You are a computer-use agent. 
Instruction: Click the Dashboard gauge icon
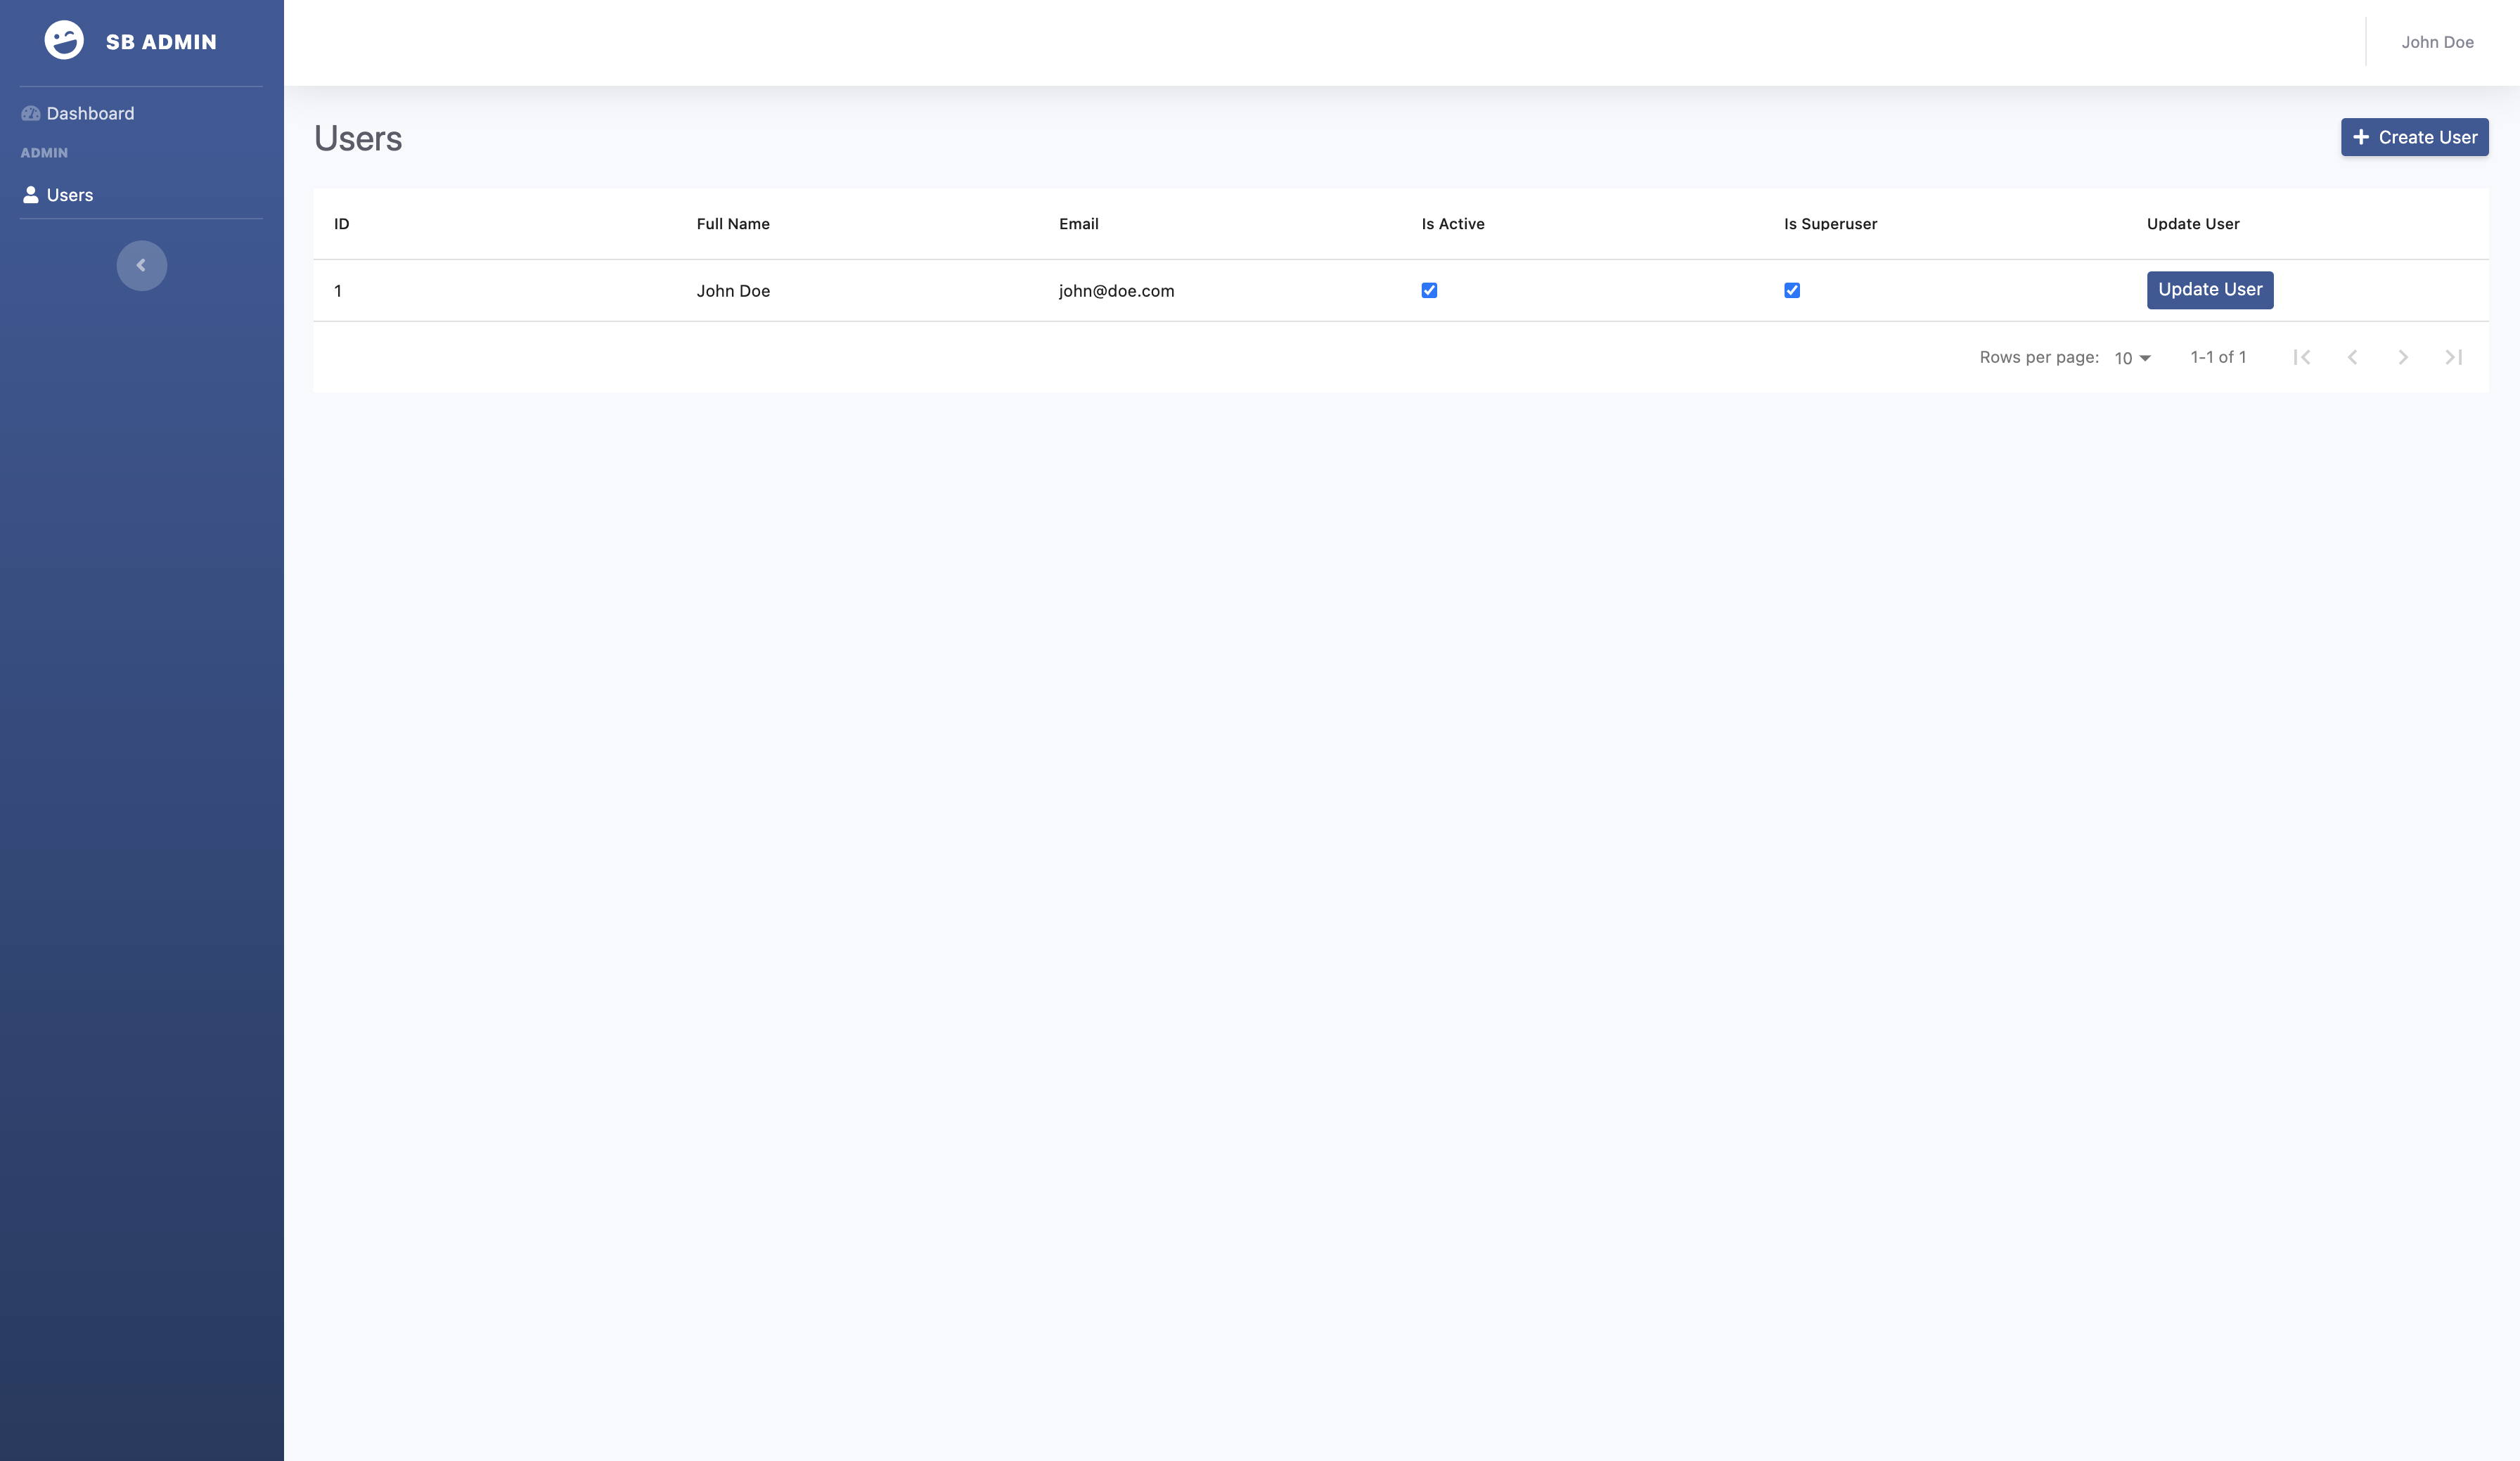[31, 114]
